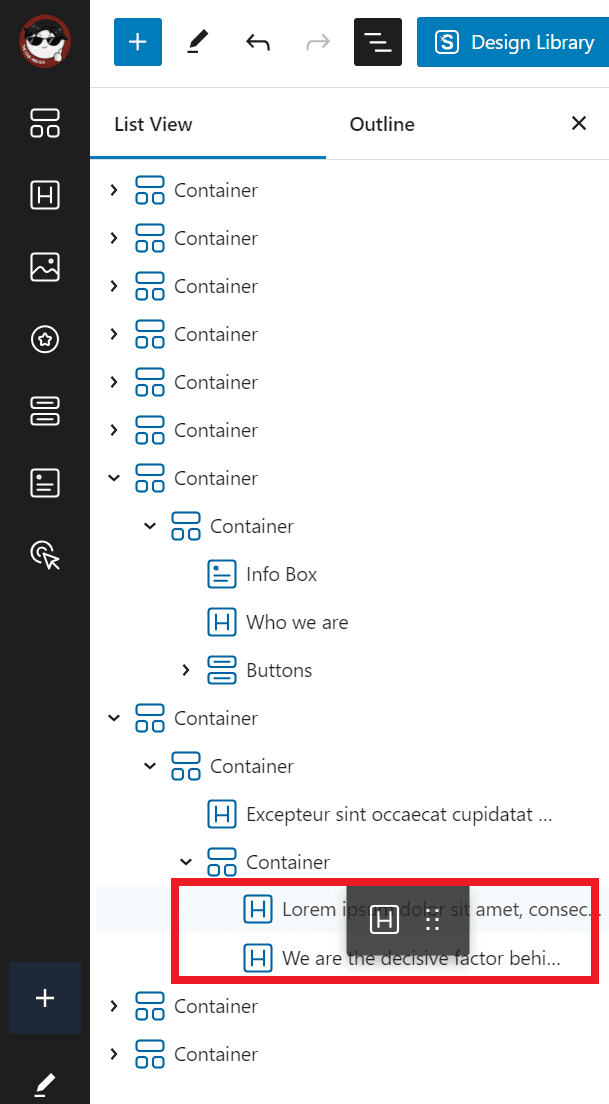Select the star Icon block in sidebar
Viewport: 609px width, 1104px height.
45,339
